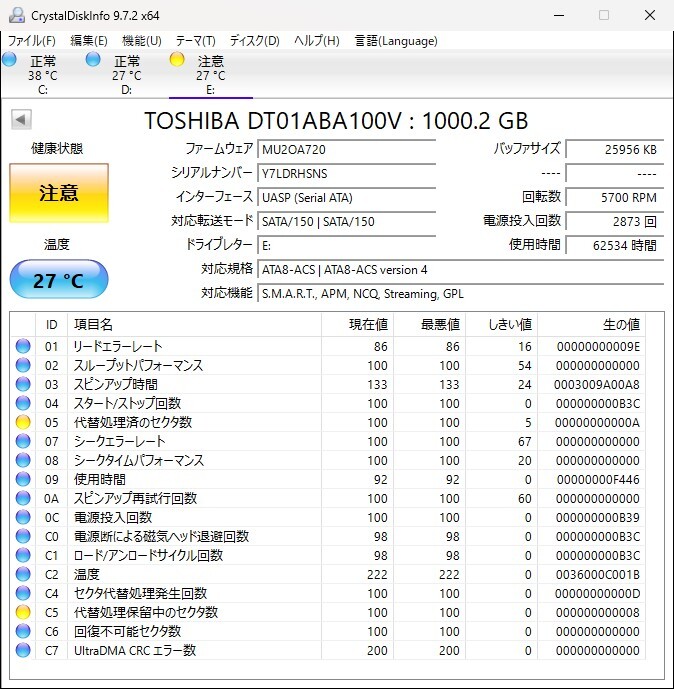
Task: Click raw value 0003009A00A8
Action: [x=596, y=384]
